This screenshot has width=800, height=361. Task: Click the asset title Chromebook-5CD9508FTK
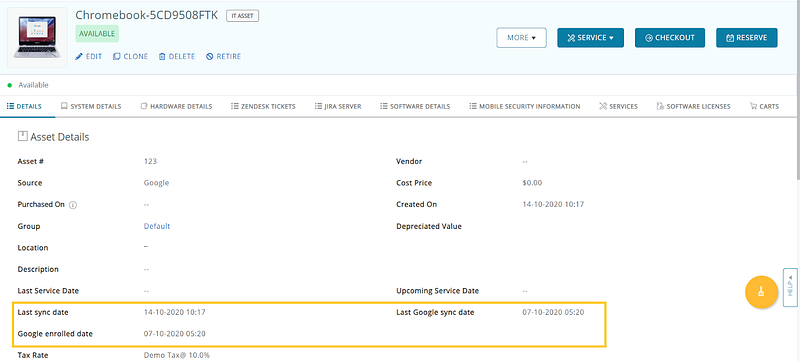(x=146, y=15)
